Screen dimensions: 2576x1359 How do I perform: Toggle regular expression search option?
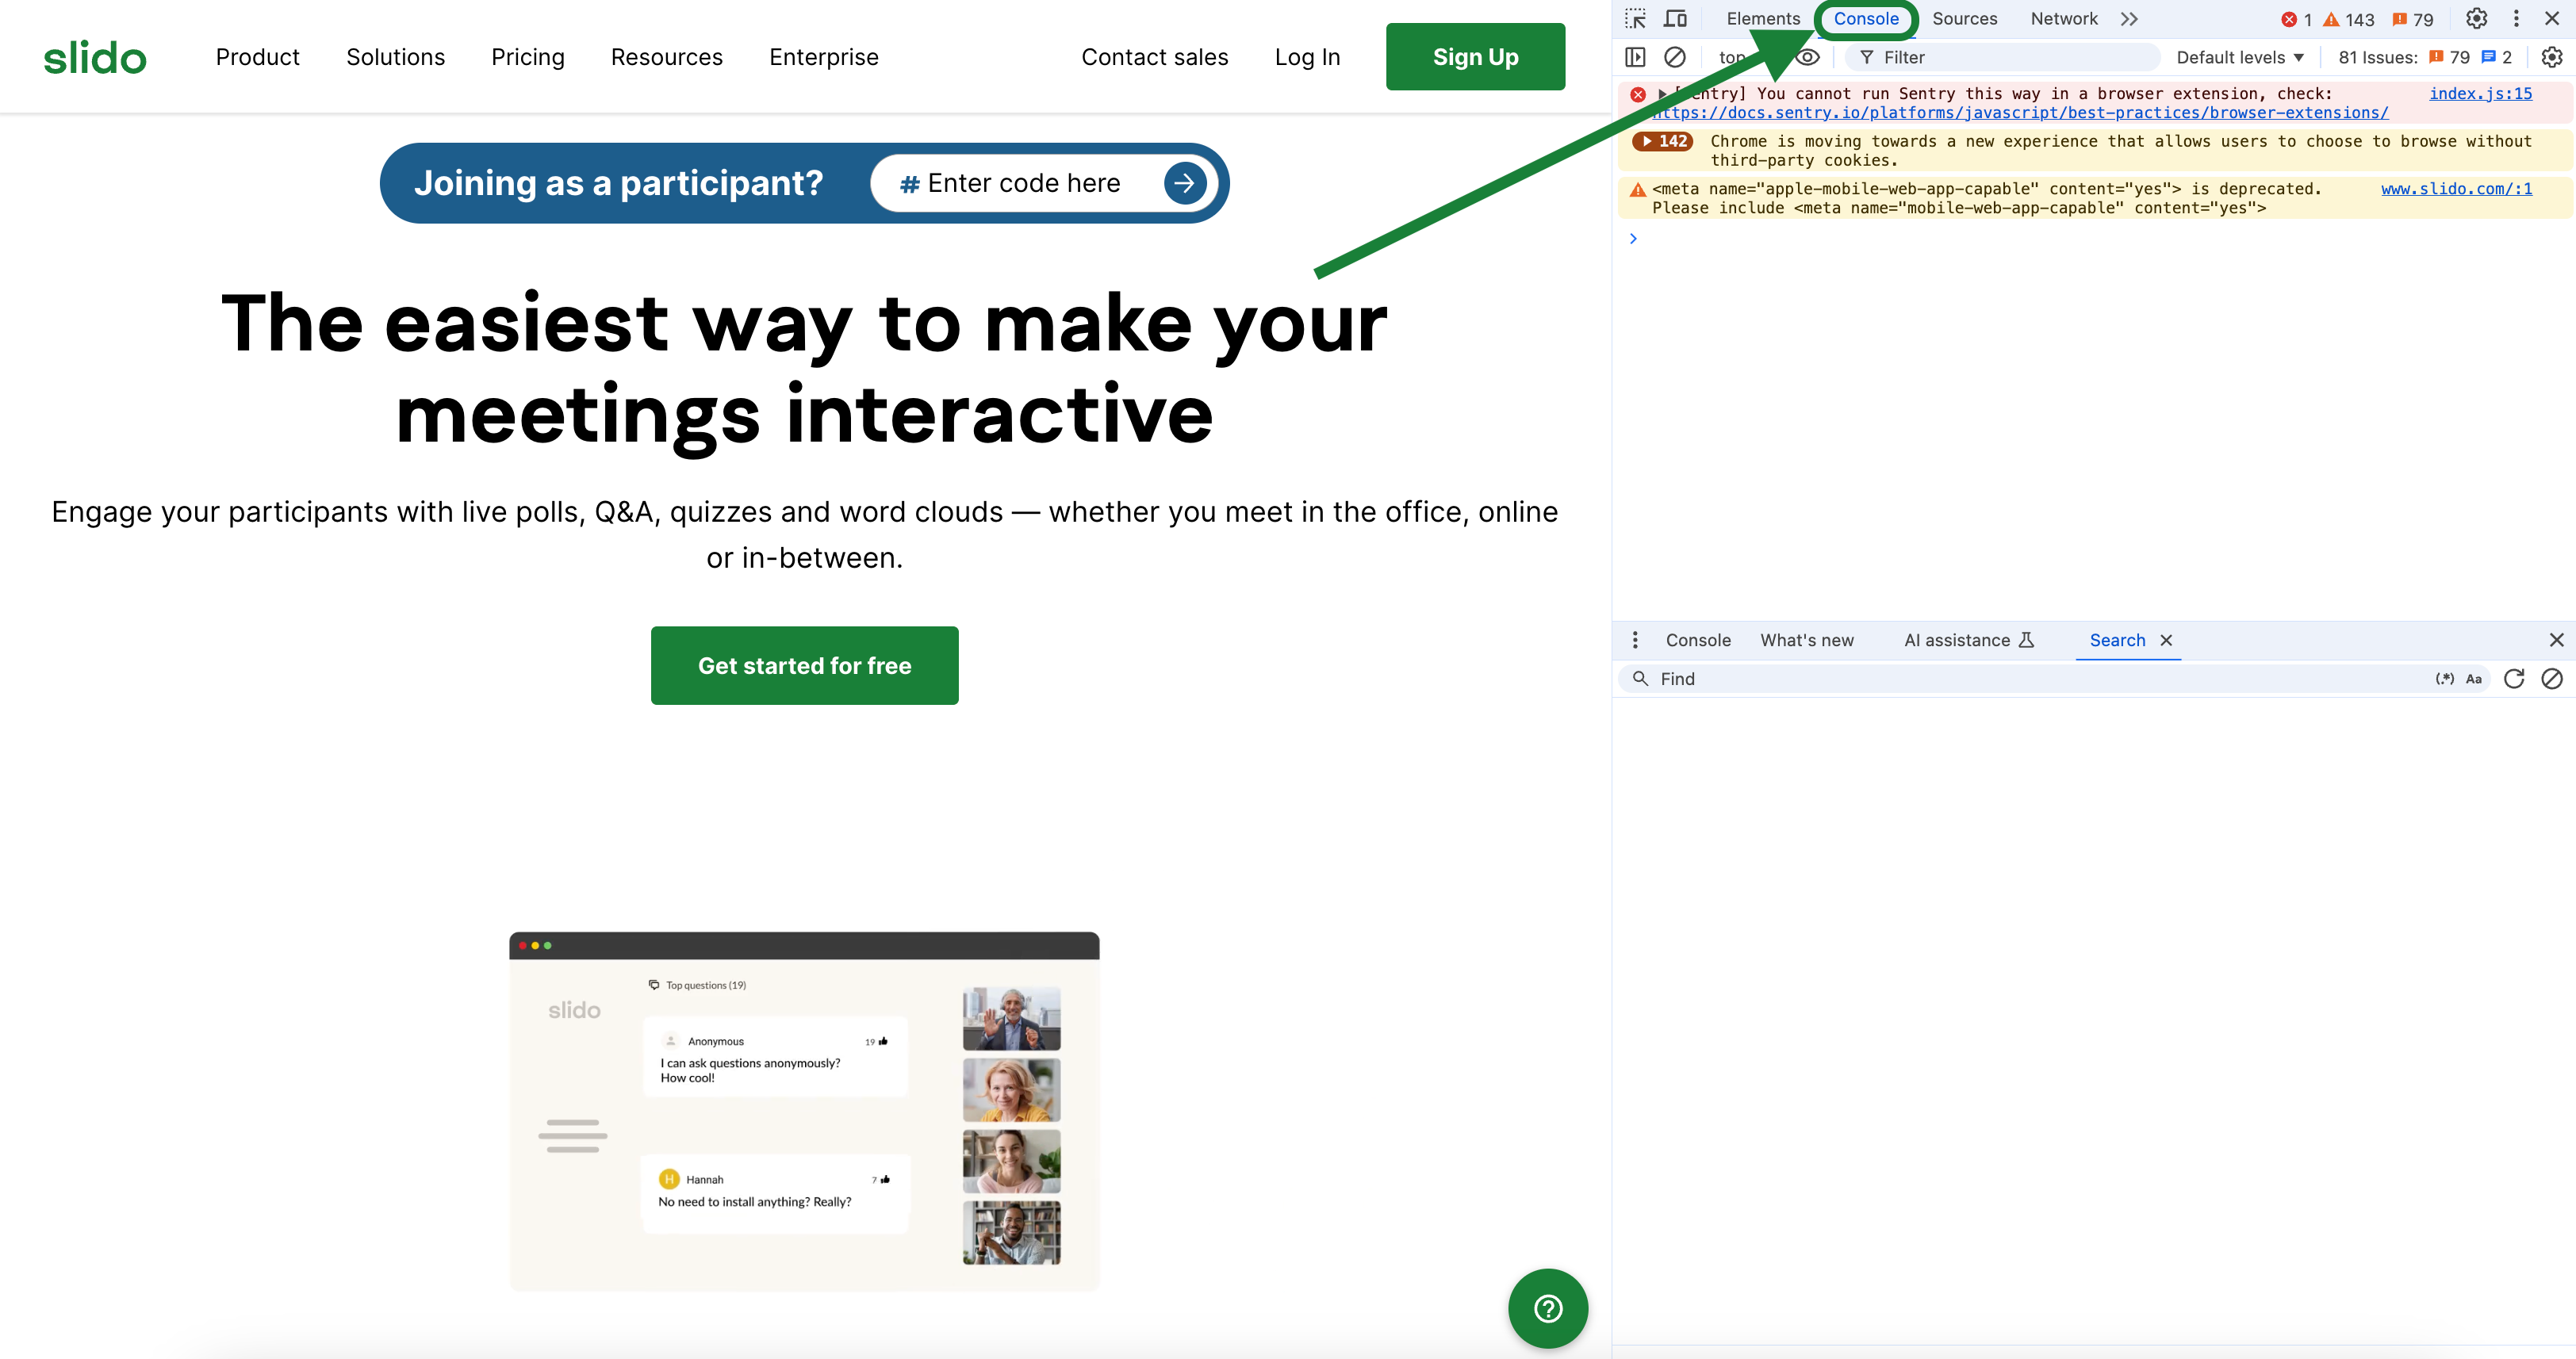tap(2444, 679)
